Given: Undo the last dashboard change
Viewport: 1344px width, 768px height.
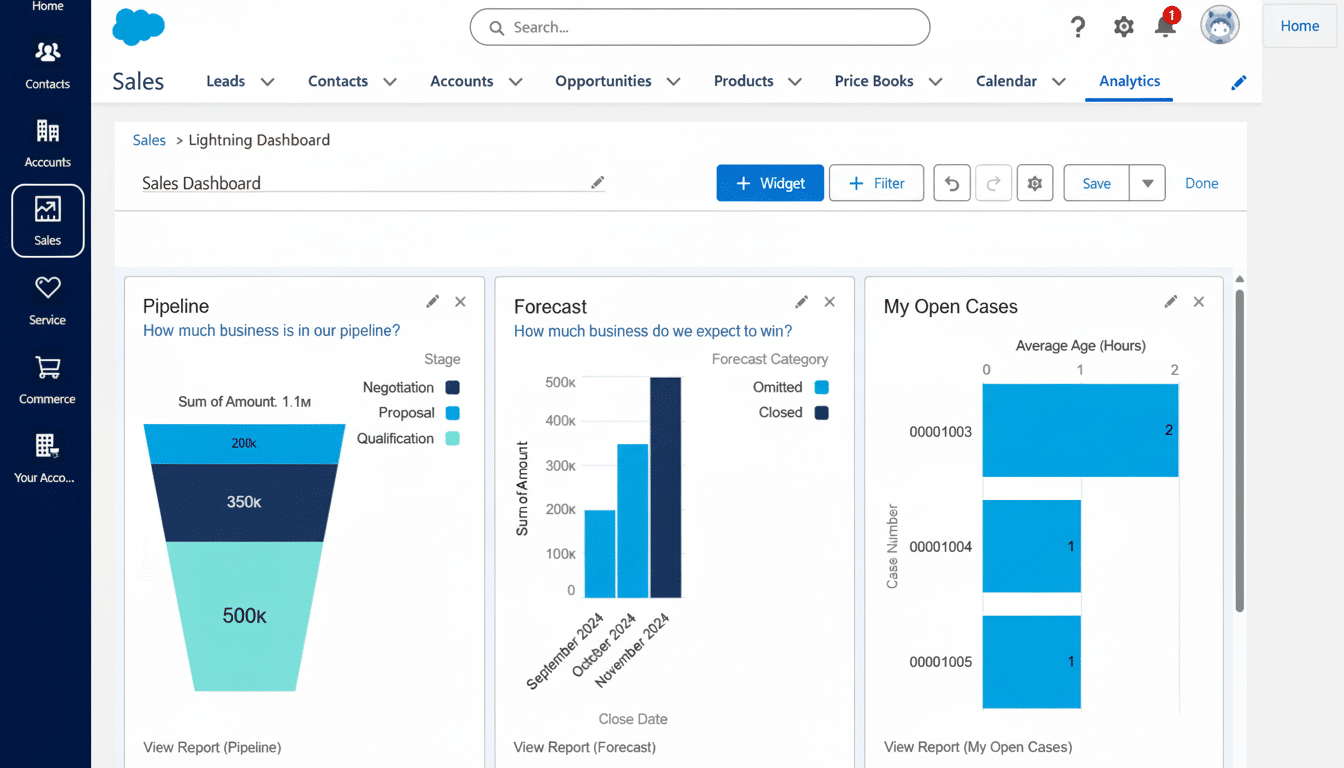Looking at the screenshot, I should pos(951,183).
